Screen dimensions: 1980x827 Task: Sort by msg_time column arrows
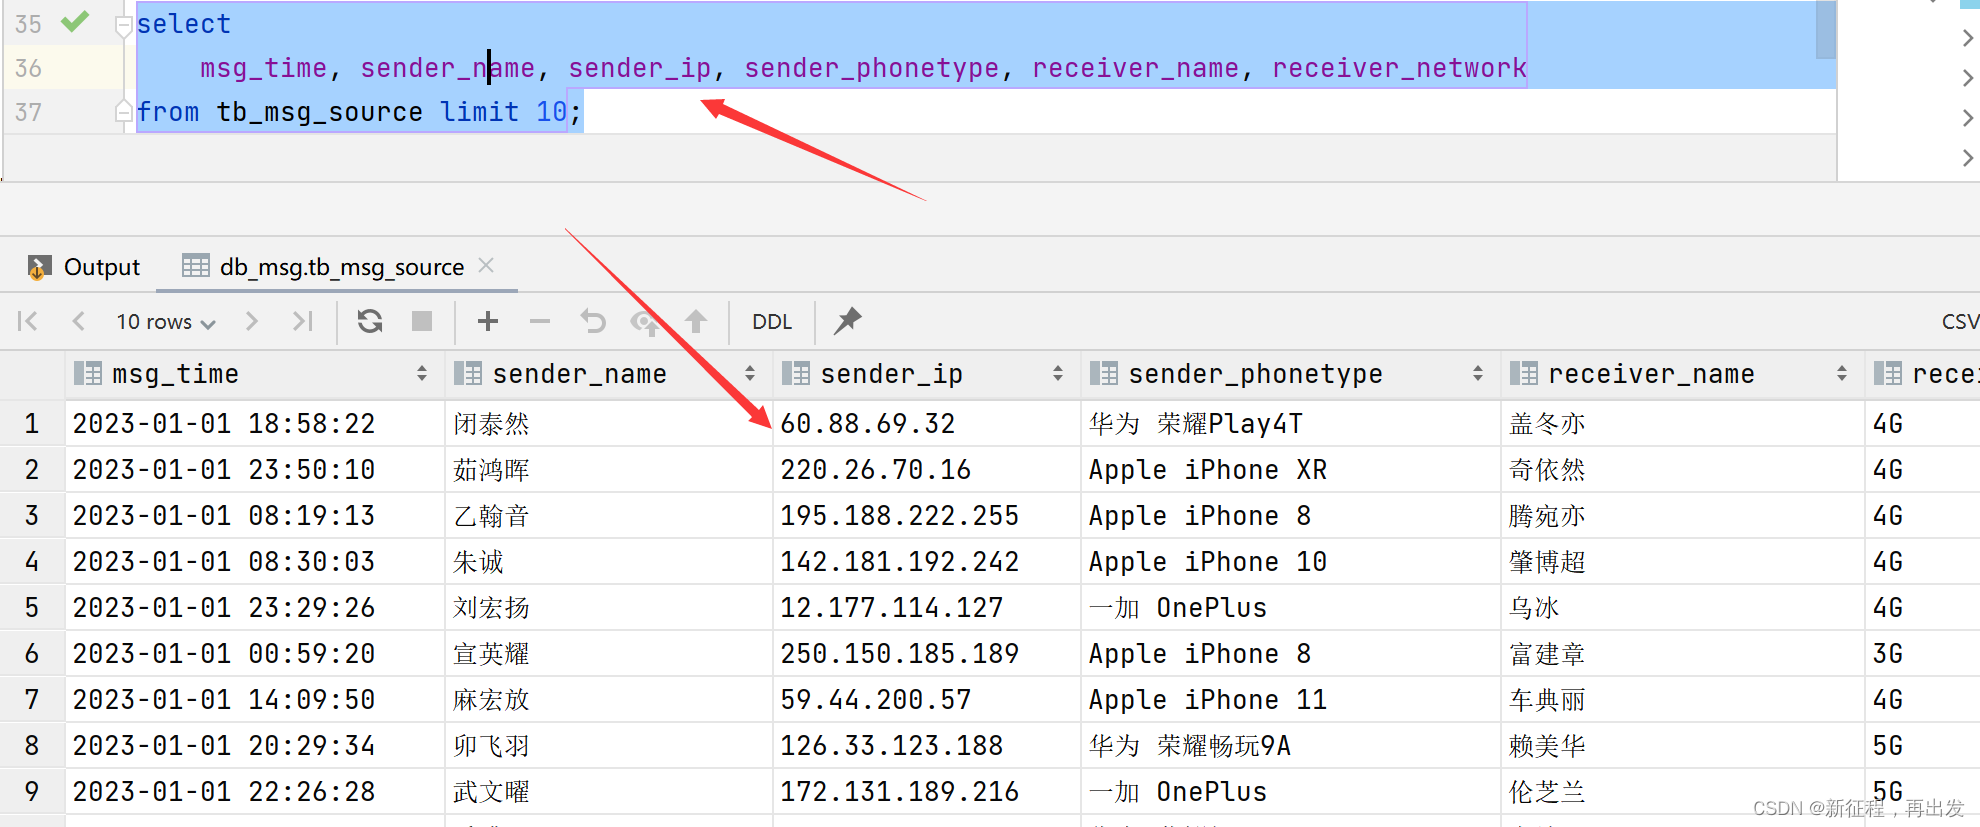[422, 374]
